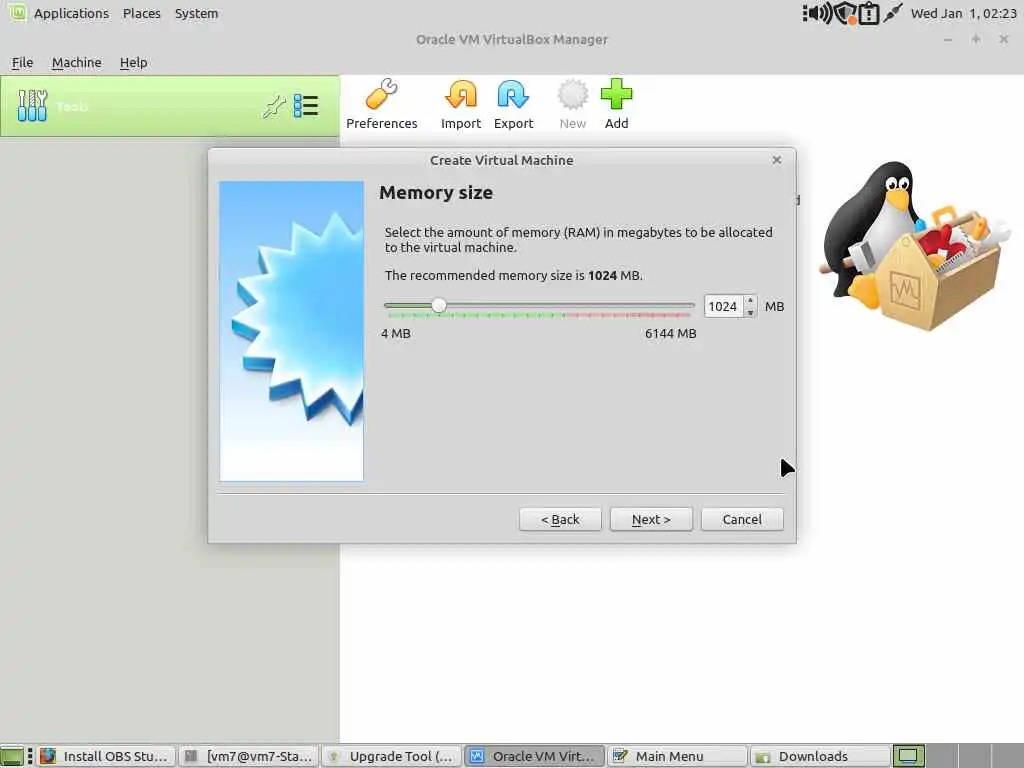Click the Back button

click(560, 519)
